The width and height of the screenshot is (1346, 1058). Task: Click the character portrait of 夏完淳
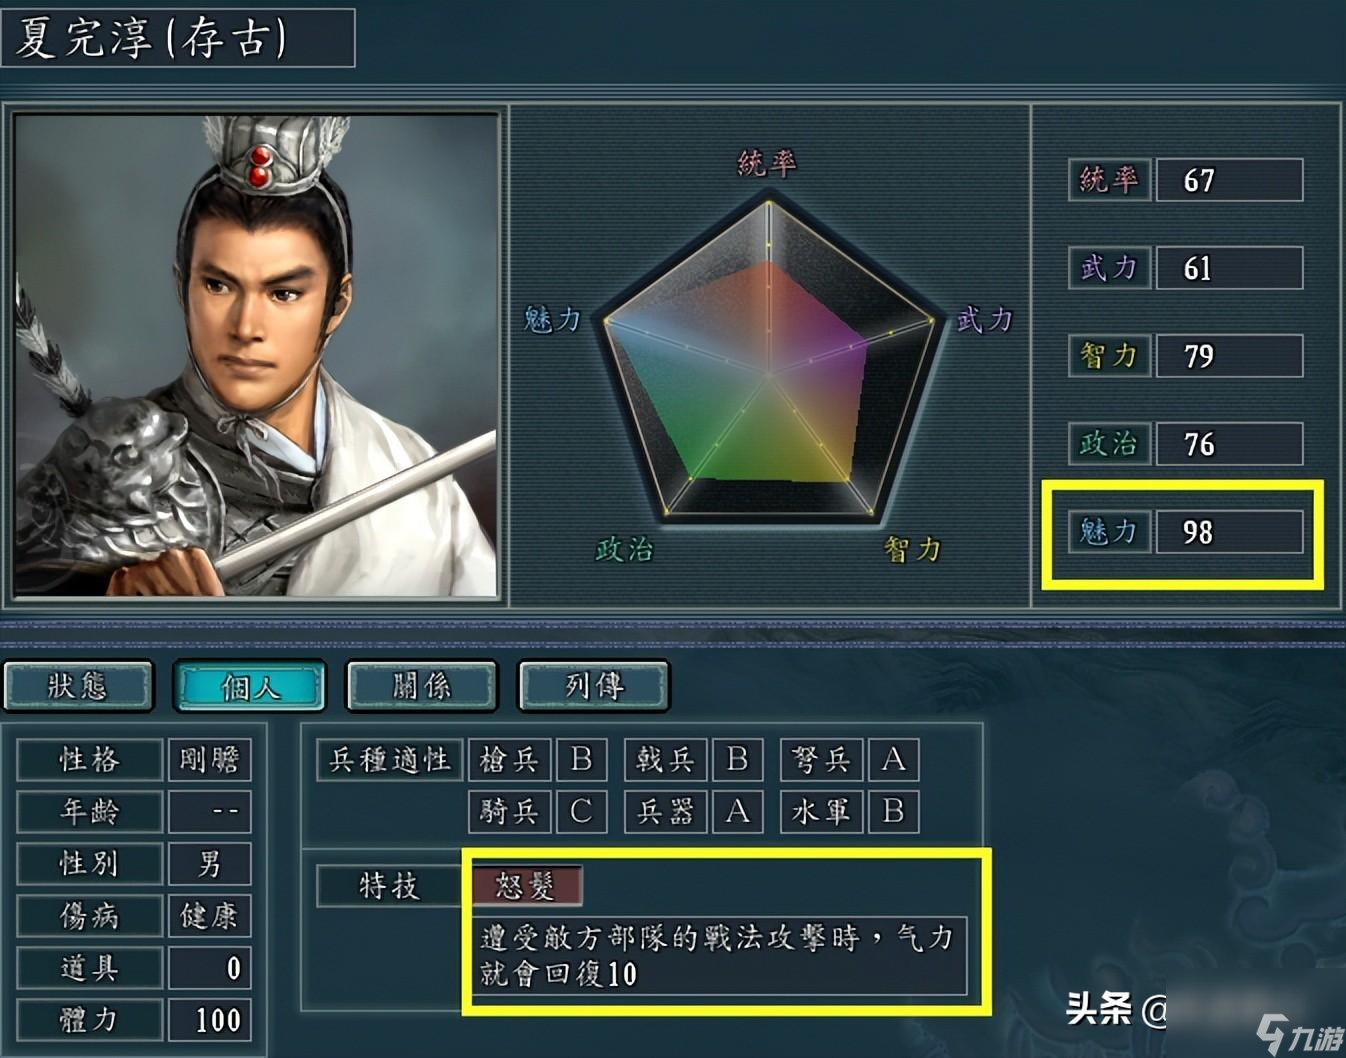256,356
